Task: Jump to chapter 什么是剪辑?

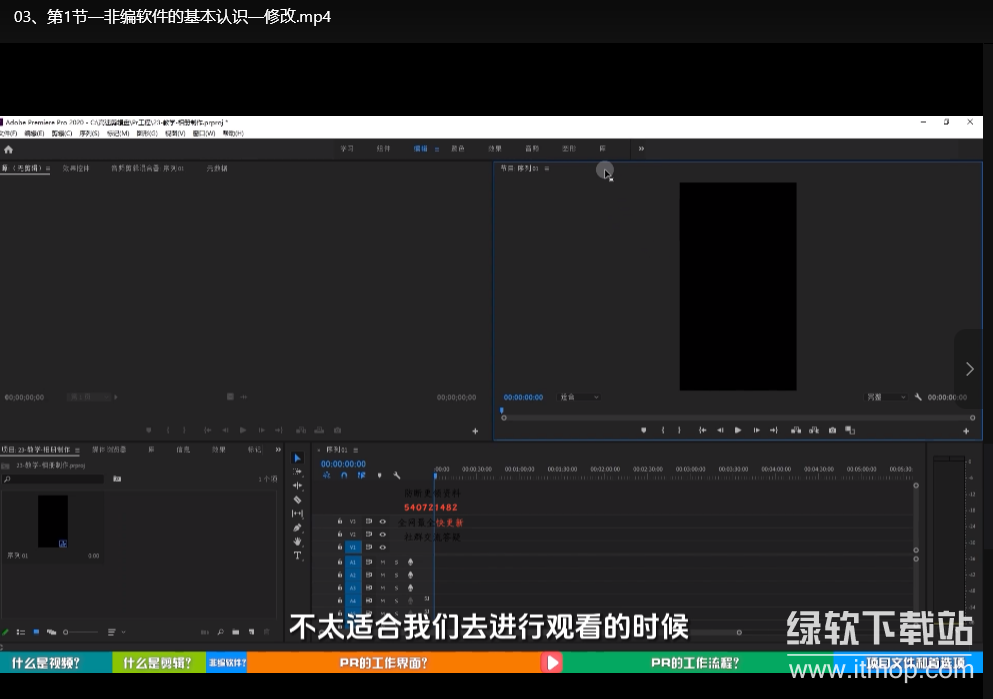Action: click(x=158, y=663)
